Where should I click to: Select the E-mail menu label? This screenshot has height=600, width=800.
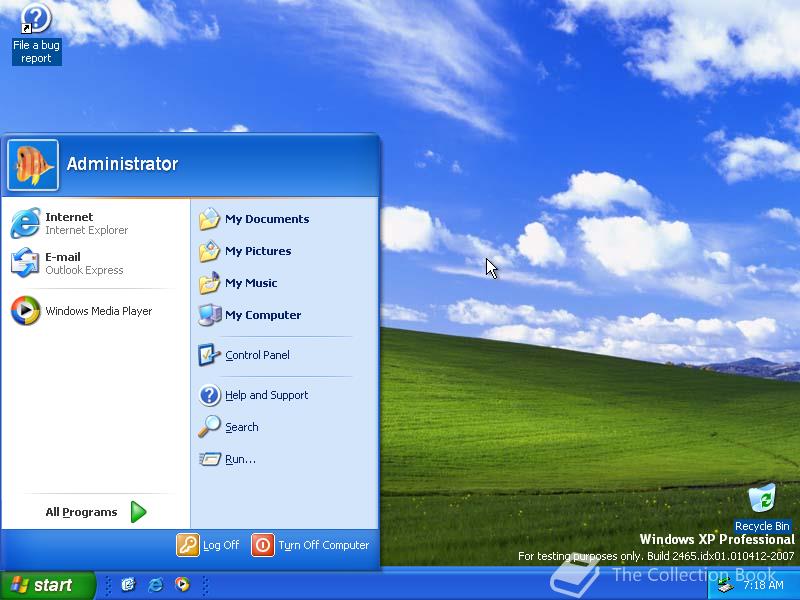(63, 257)
